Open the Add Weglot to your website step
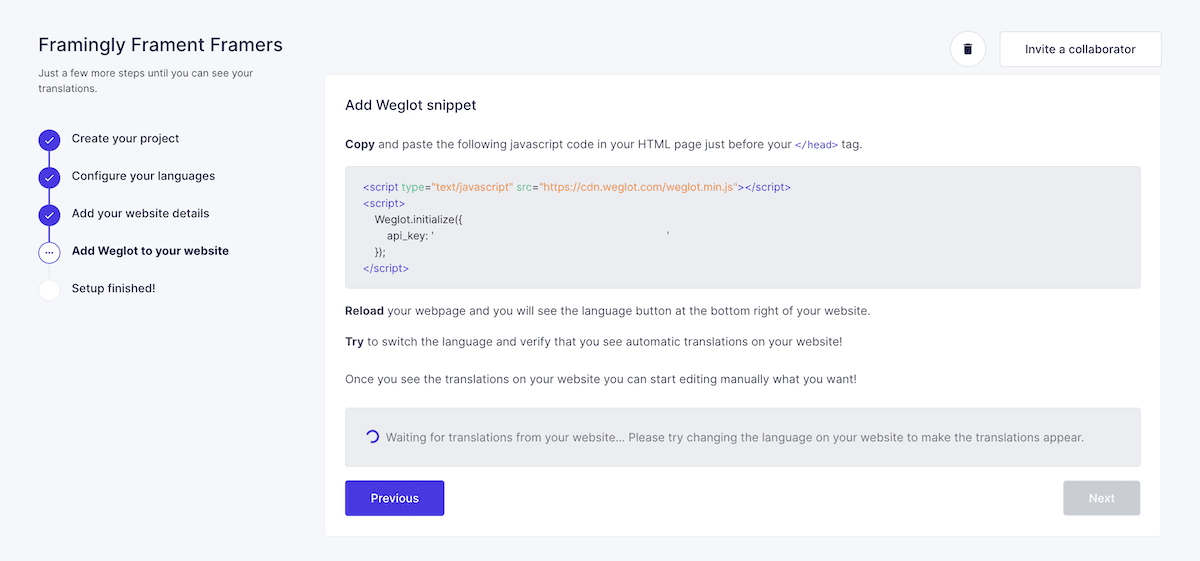This screenshot has width=1200, height=561. pyautogui.click(x=150, y=251)
